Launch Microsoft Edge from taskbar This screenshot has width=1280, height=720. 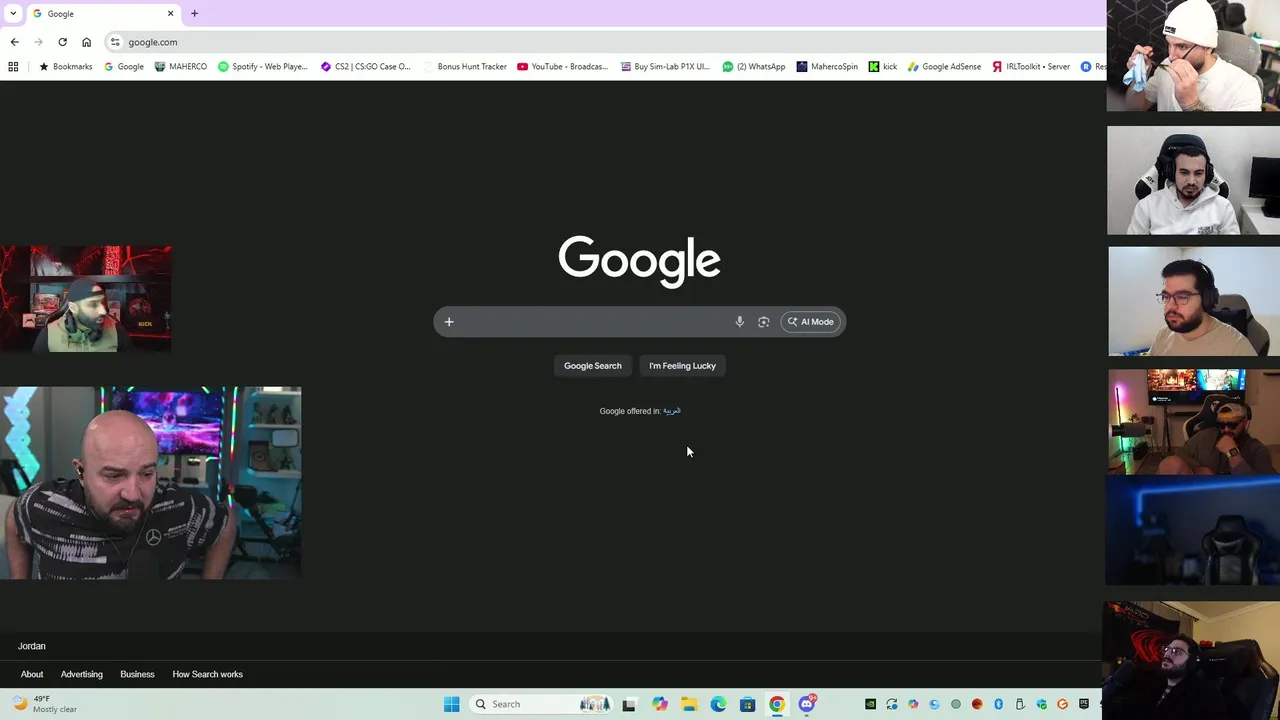coord(718,704)
